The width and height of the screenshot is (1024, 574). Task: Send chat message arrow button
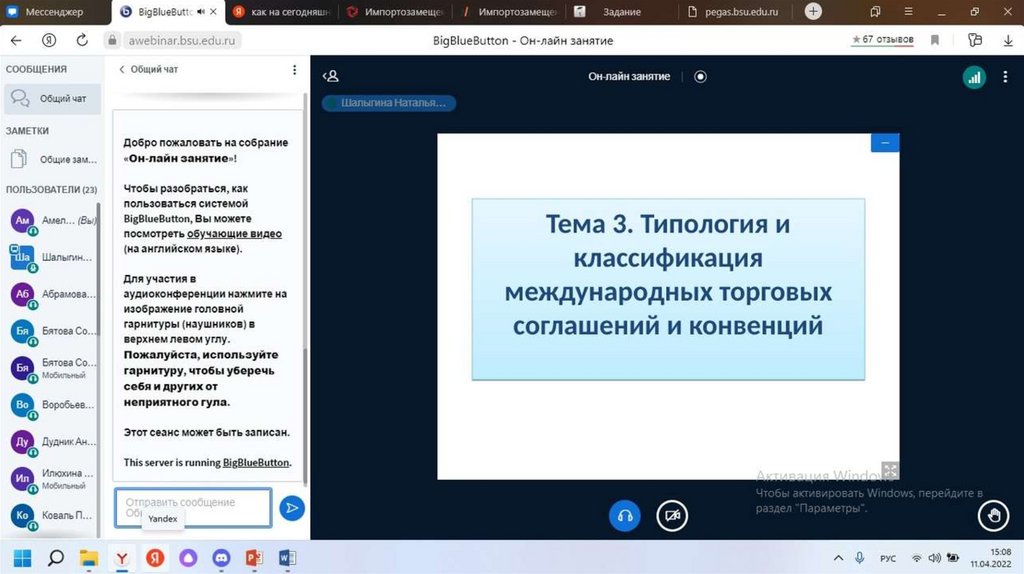[292, 508]
